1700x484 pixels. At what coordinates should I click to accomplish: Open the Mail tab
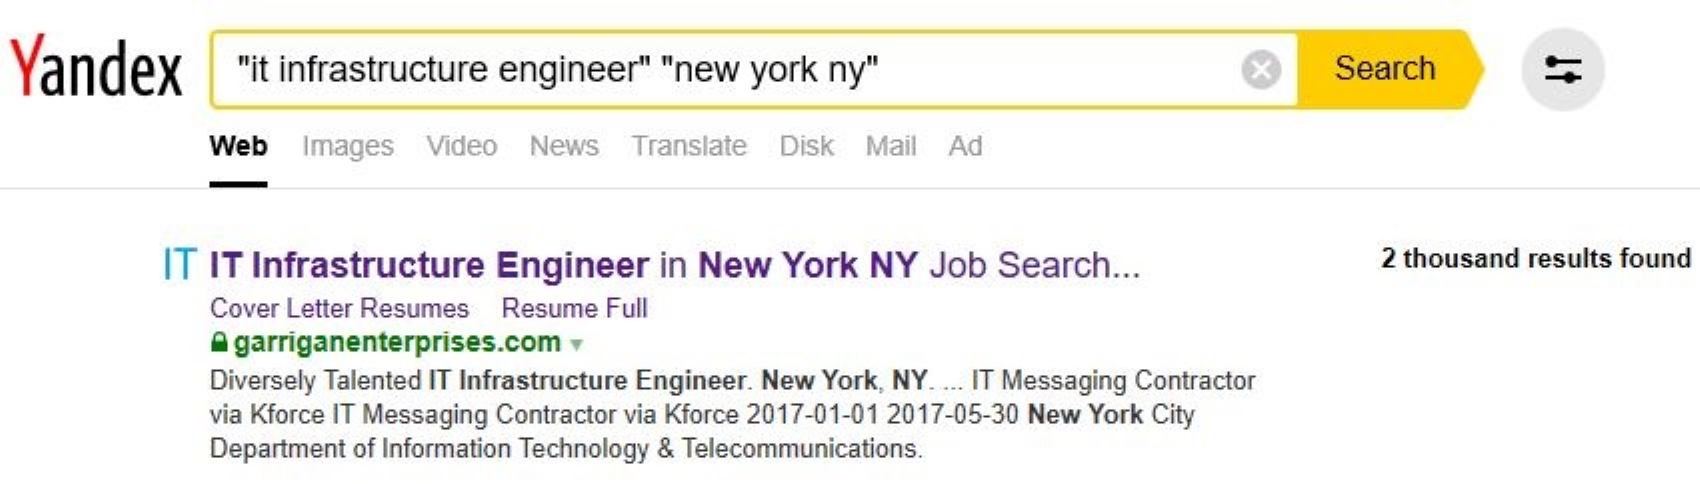[x=890, y=146]
